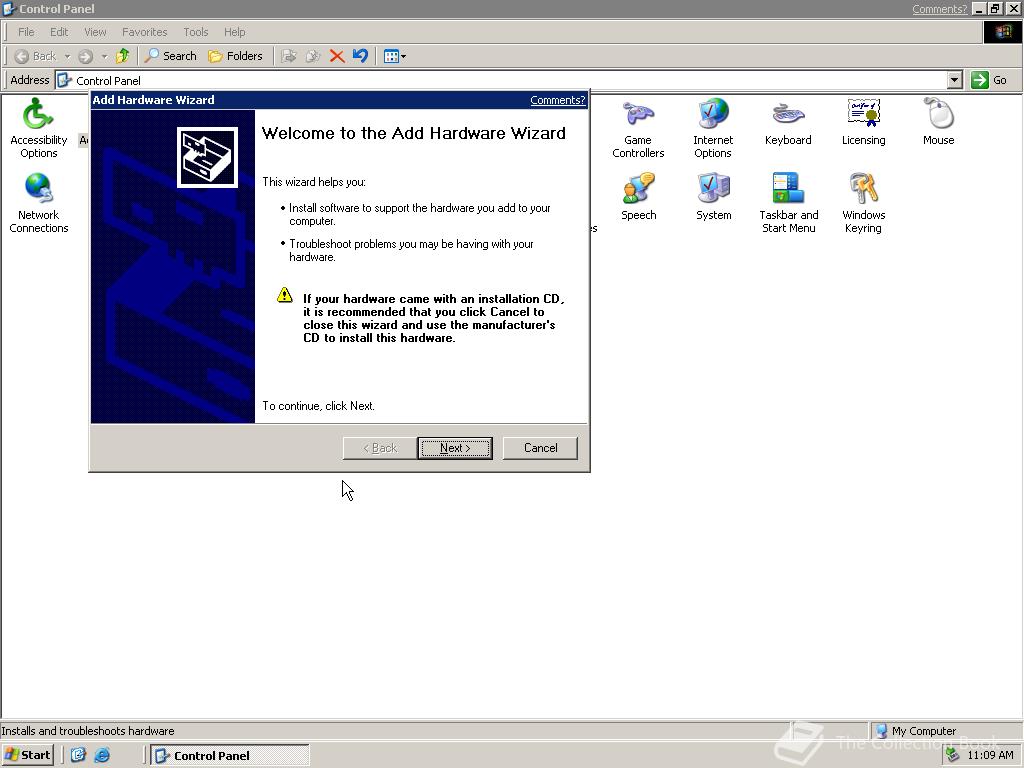This screenshot has height=768, width=1024.
Task: Open Licensing applet
Action: point(863,122)
